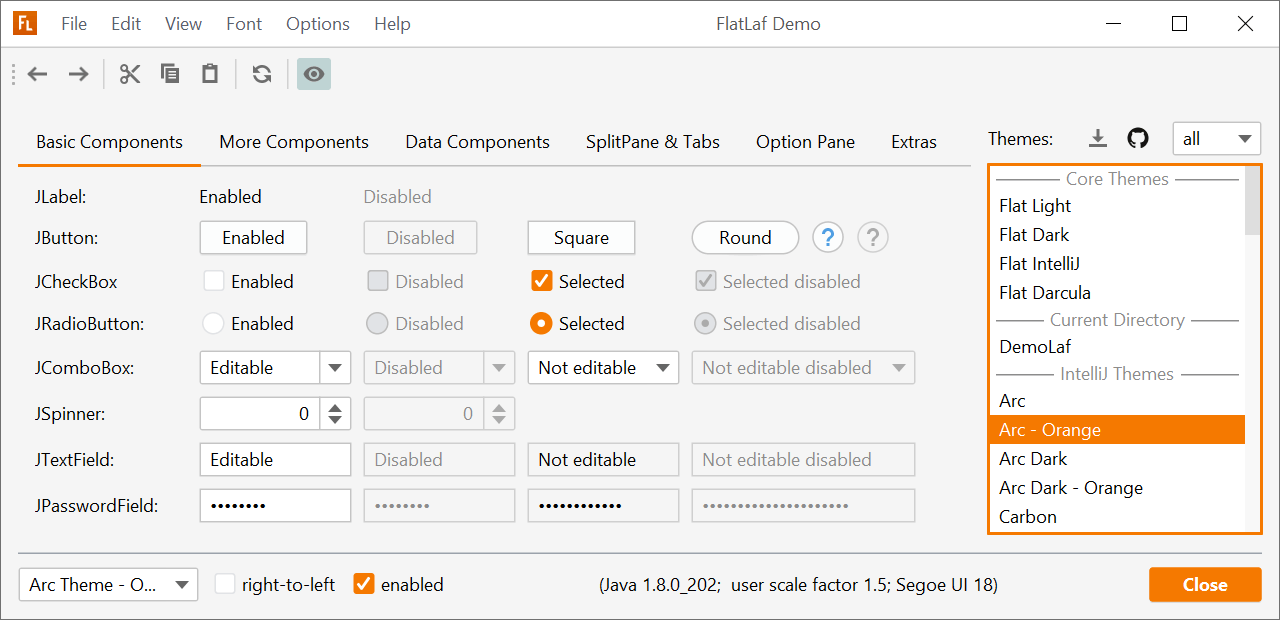Click the Refresh toolbar icon
Image resolution: width=1280 pixels, height=620 pixels.
[262, 74]
